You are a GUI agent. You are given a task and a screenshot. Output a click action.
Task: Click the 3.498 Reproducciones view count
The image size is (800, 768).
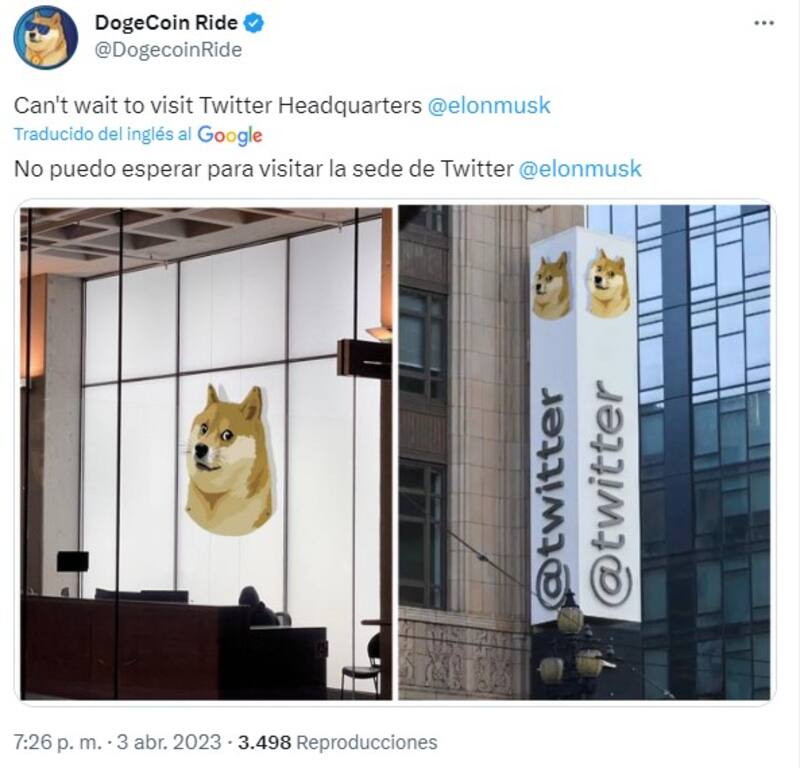click(337, 742)
